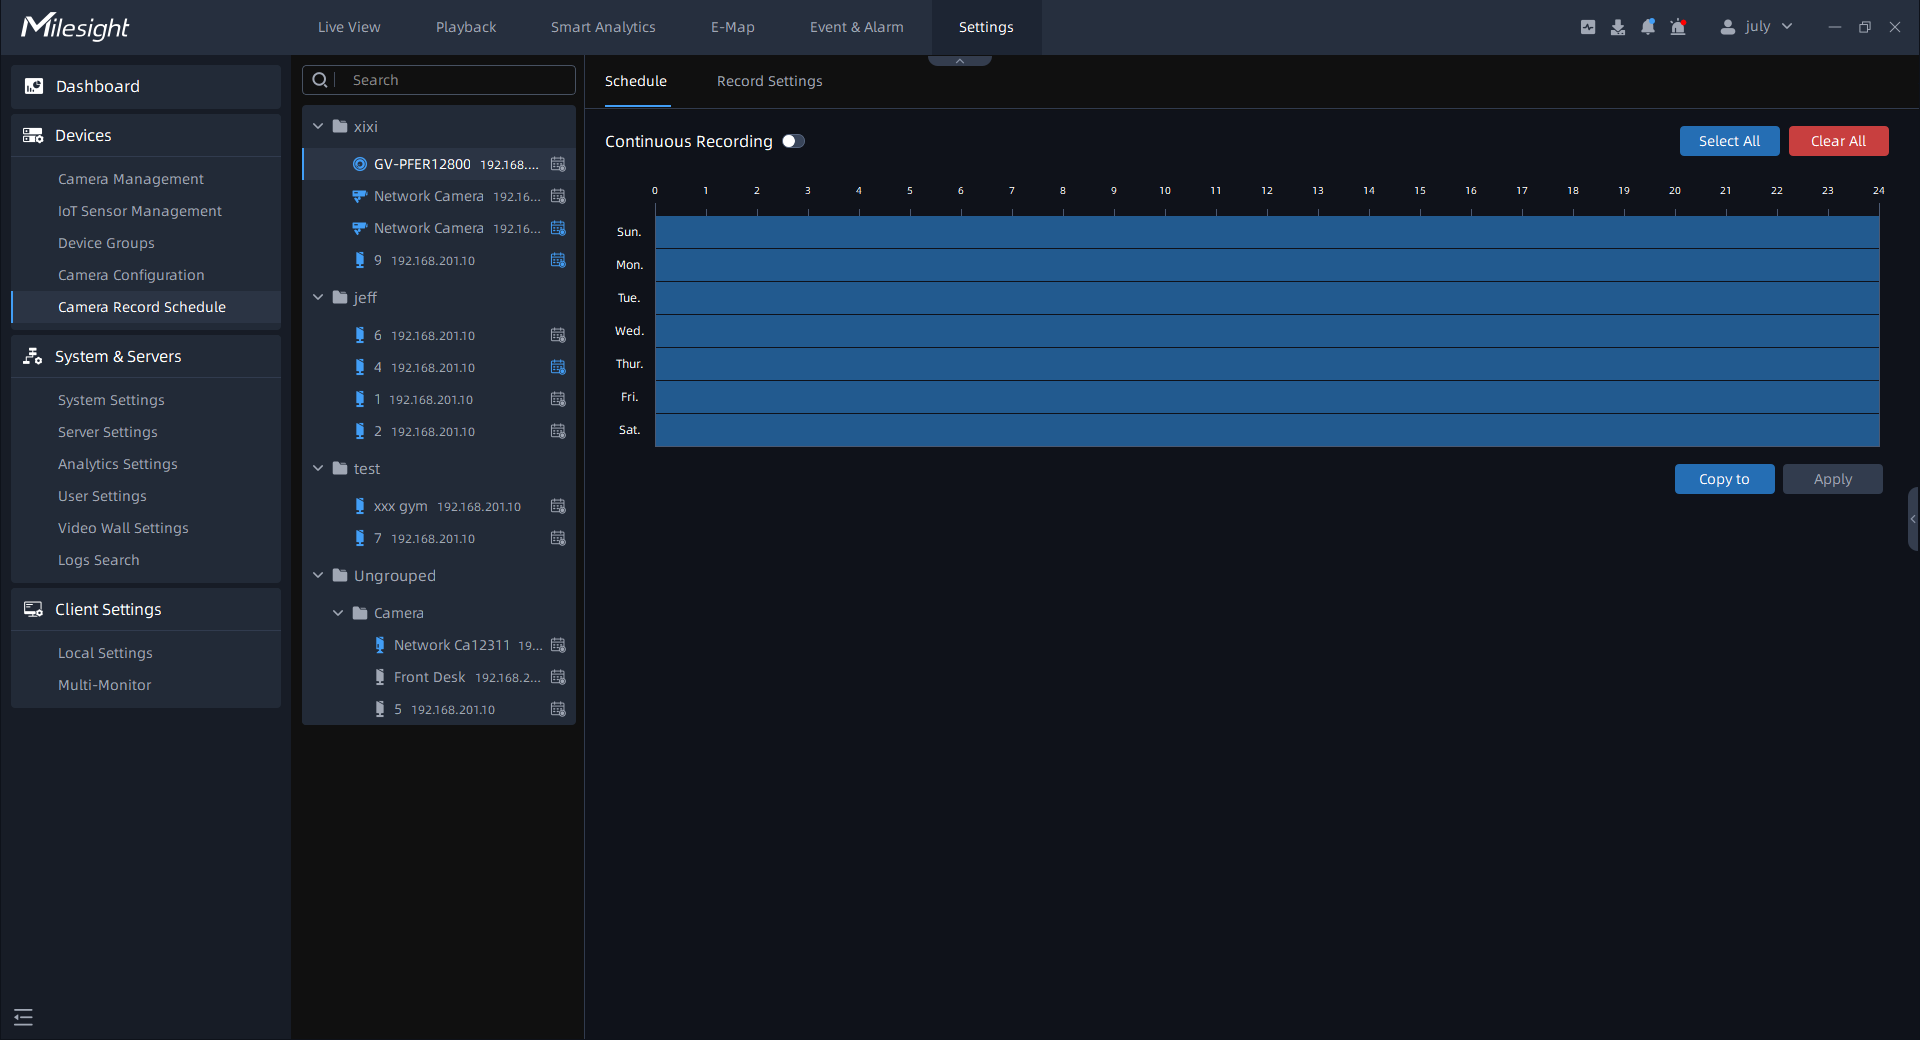This screenshot has width=1920, height=1040.
Task: Go to the Smart Analytics tab
Action: [x=603, y=27]
